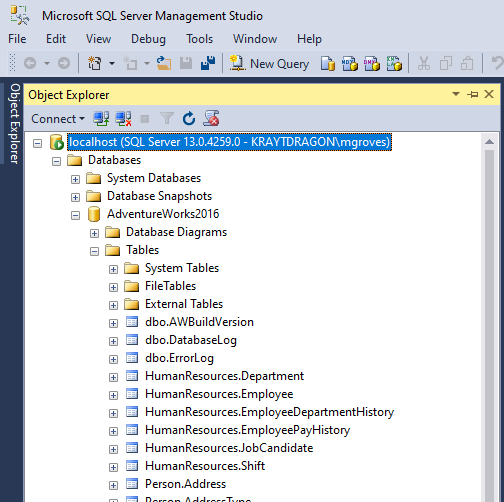
Task: Click the Connect Object Explorer icon
Action: (101, 119)
